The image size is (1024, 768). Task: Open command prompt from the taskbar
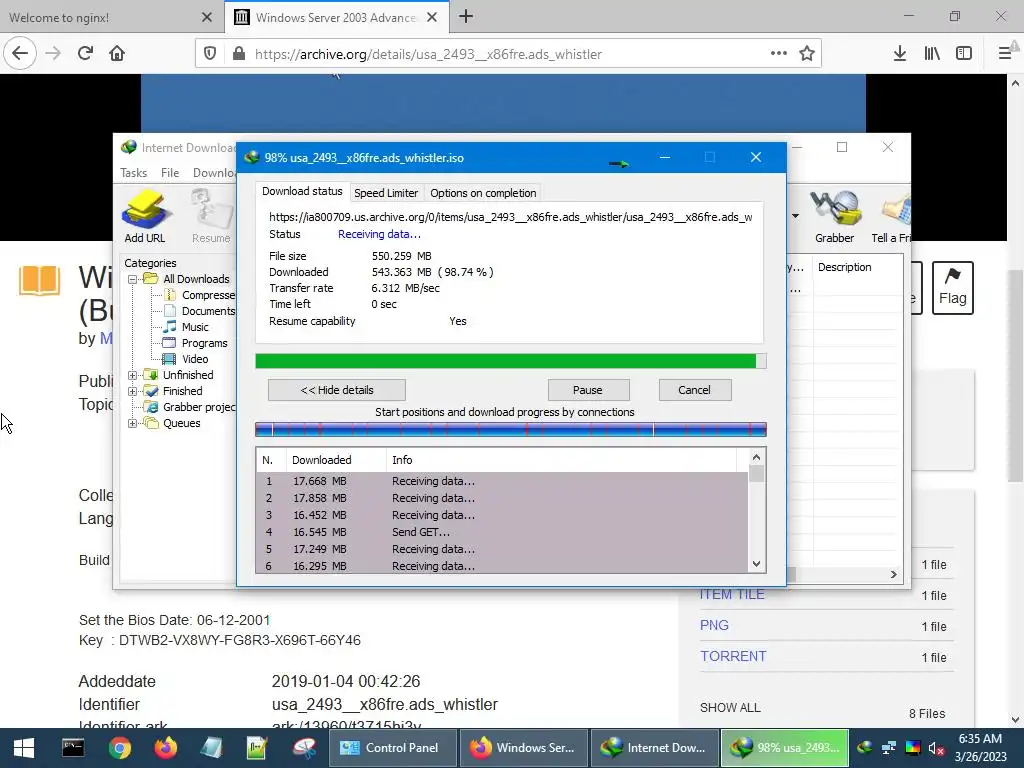[x=73, y=748]
